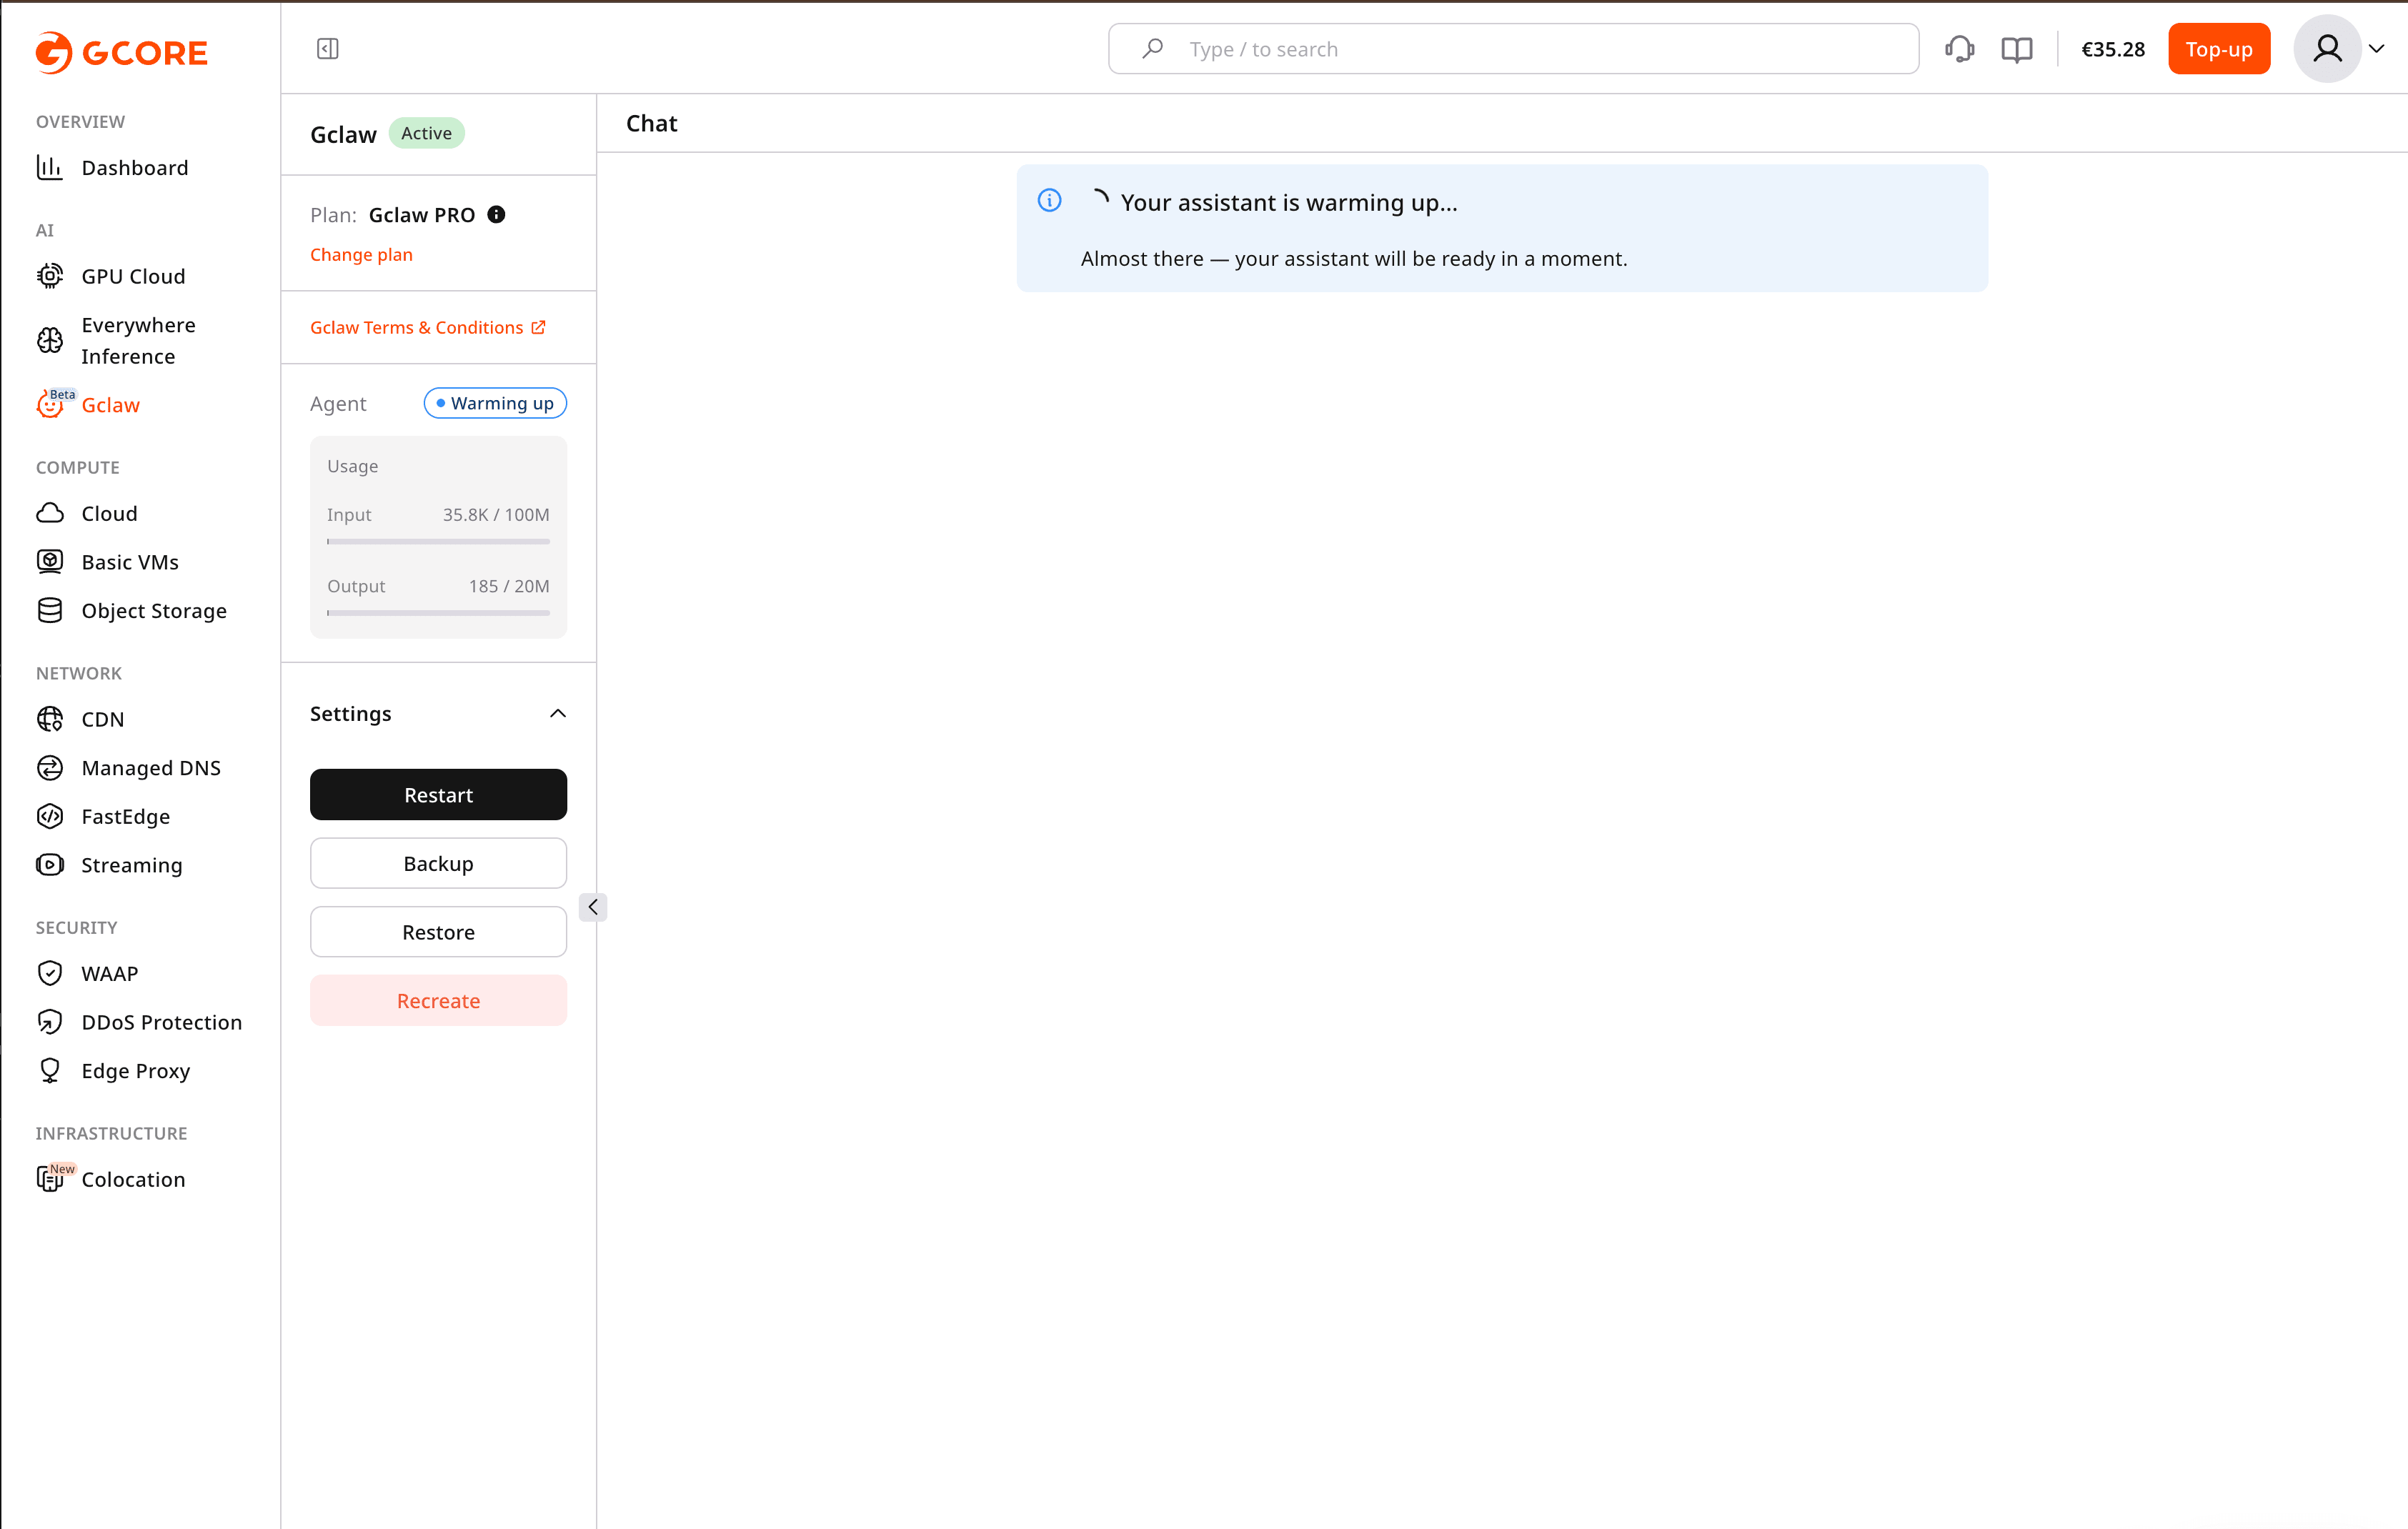Viewport: 2408px width, 1529px height.
Task: Click the Output usage progress bar
Action: click(438, 613)
